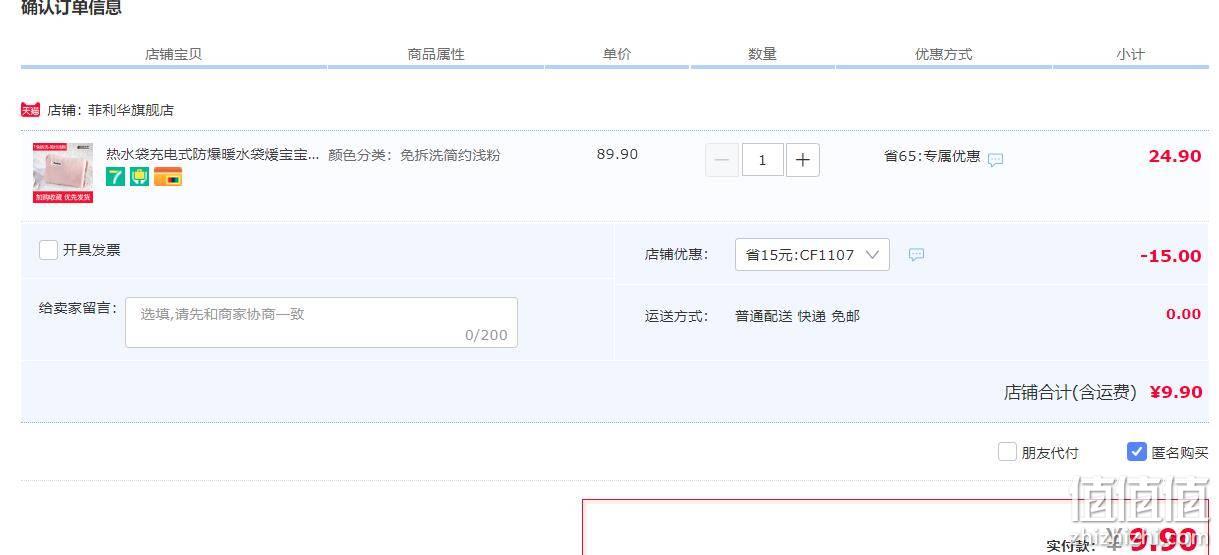The height and width of the screenshot is (555, 1219).
Task: Click the 单价 column header
Action: click(x=617, y=54)
